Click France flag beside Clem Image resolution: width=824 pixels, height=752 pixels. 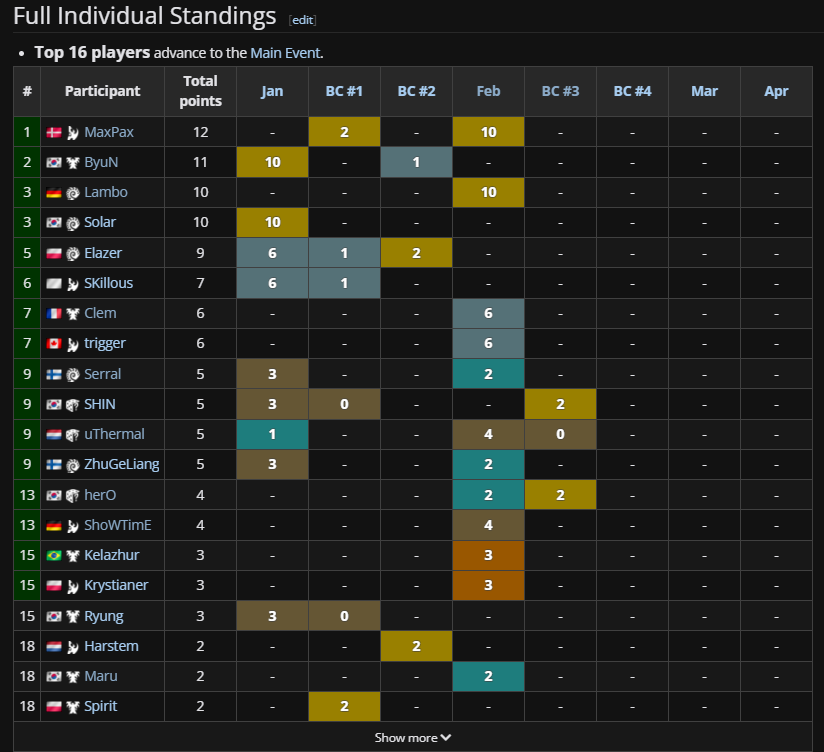tap(54, 313)
